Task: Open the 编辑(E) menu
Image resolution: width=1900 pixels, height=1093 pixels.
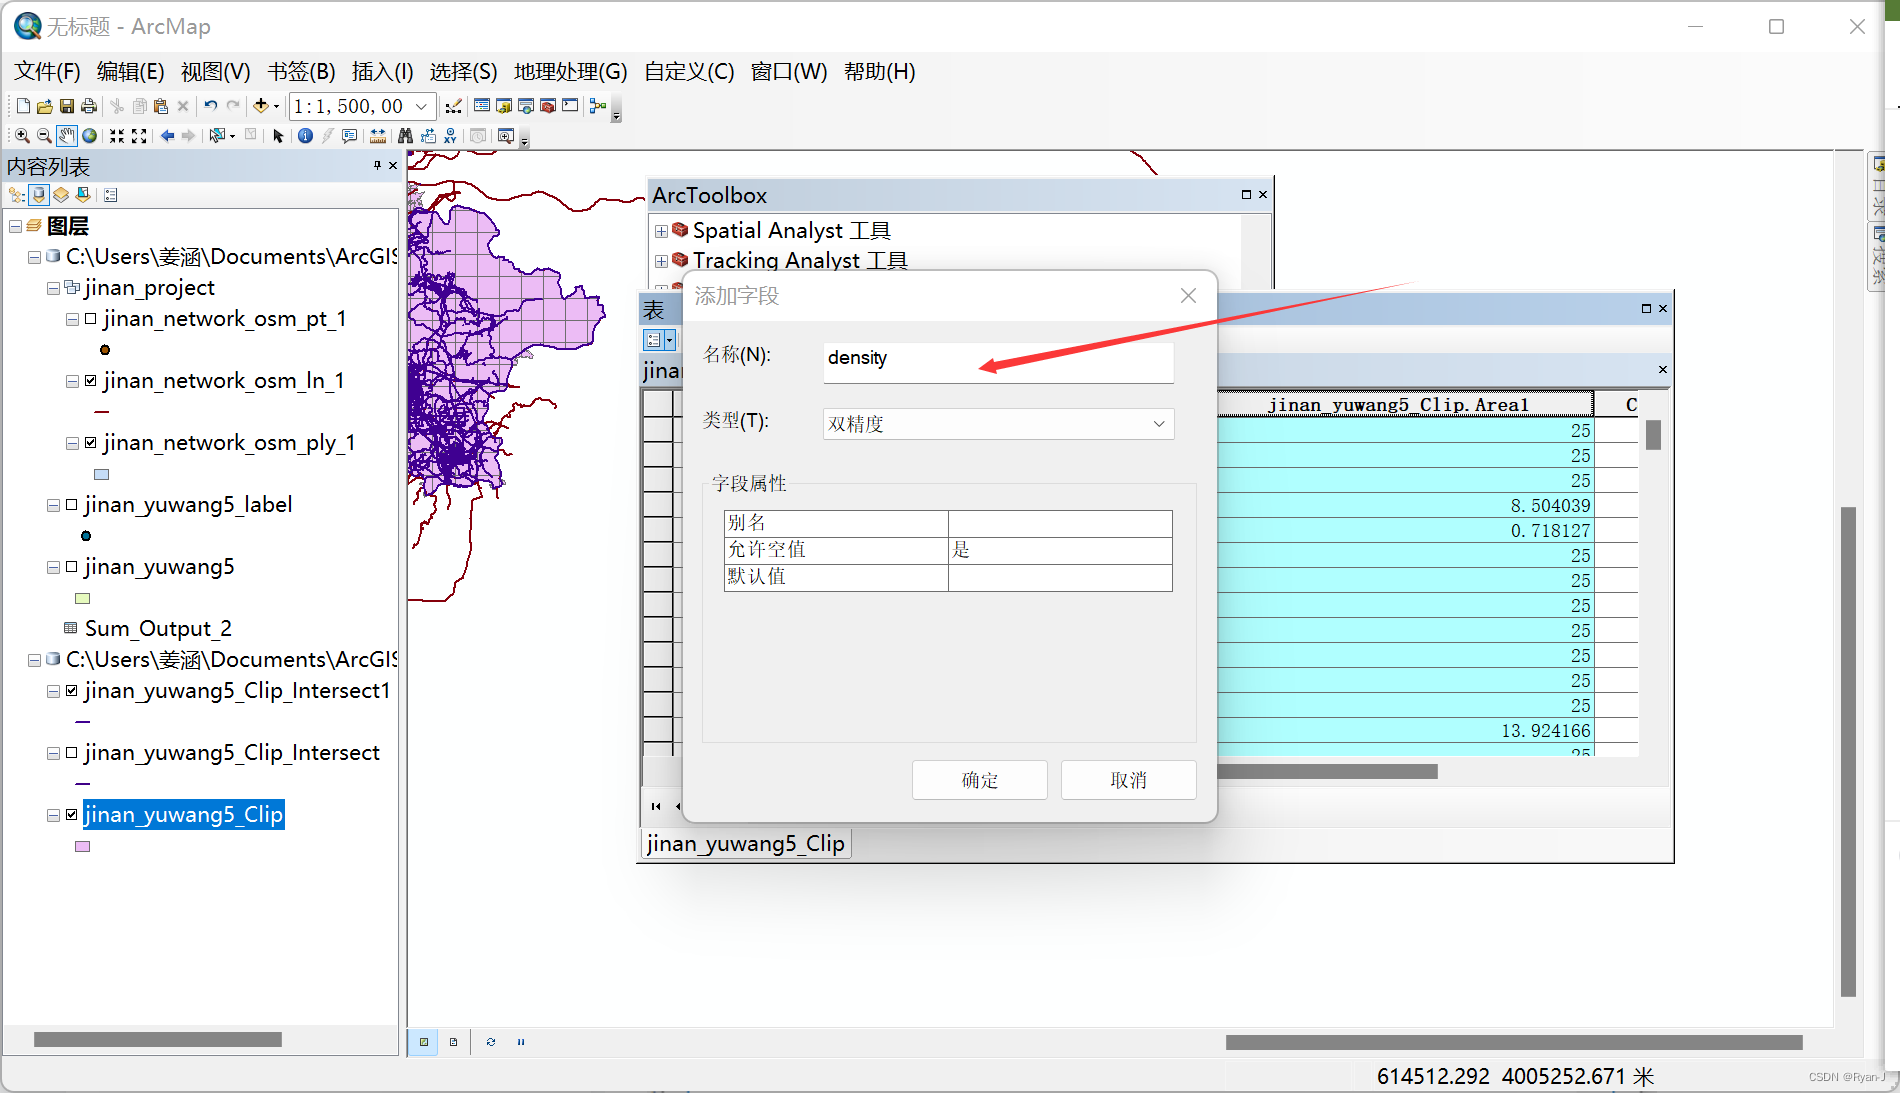Action: tap(130, 72)
